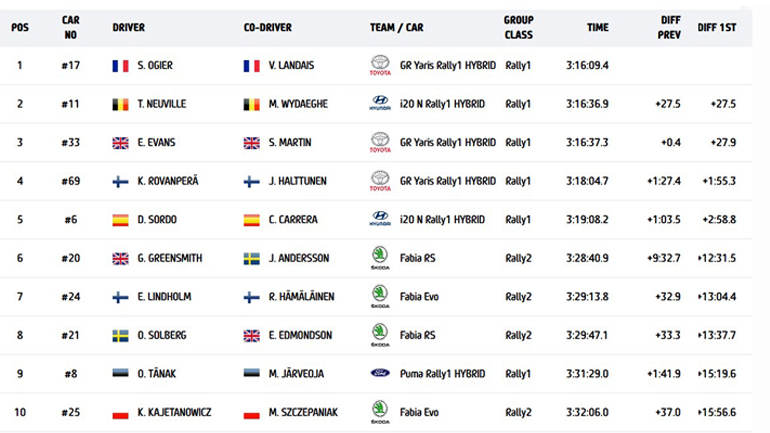Click the DIFF 1ST column header
Image resolution: width=770 pixels, height=433 pixels.
[718, 27]
